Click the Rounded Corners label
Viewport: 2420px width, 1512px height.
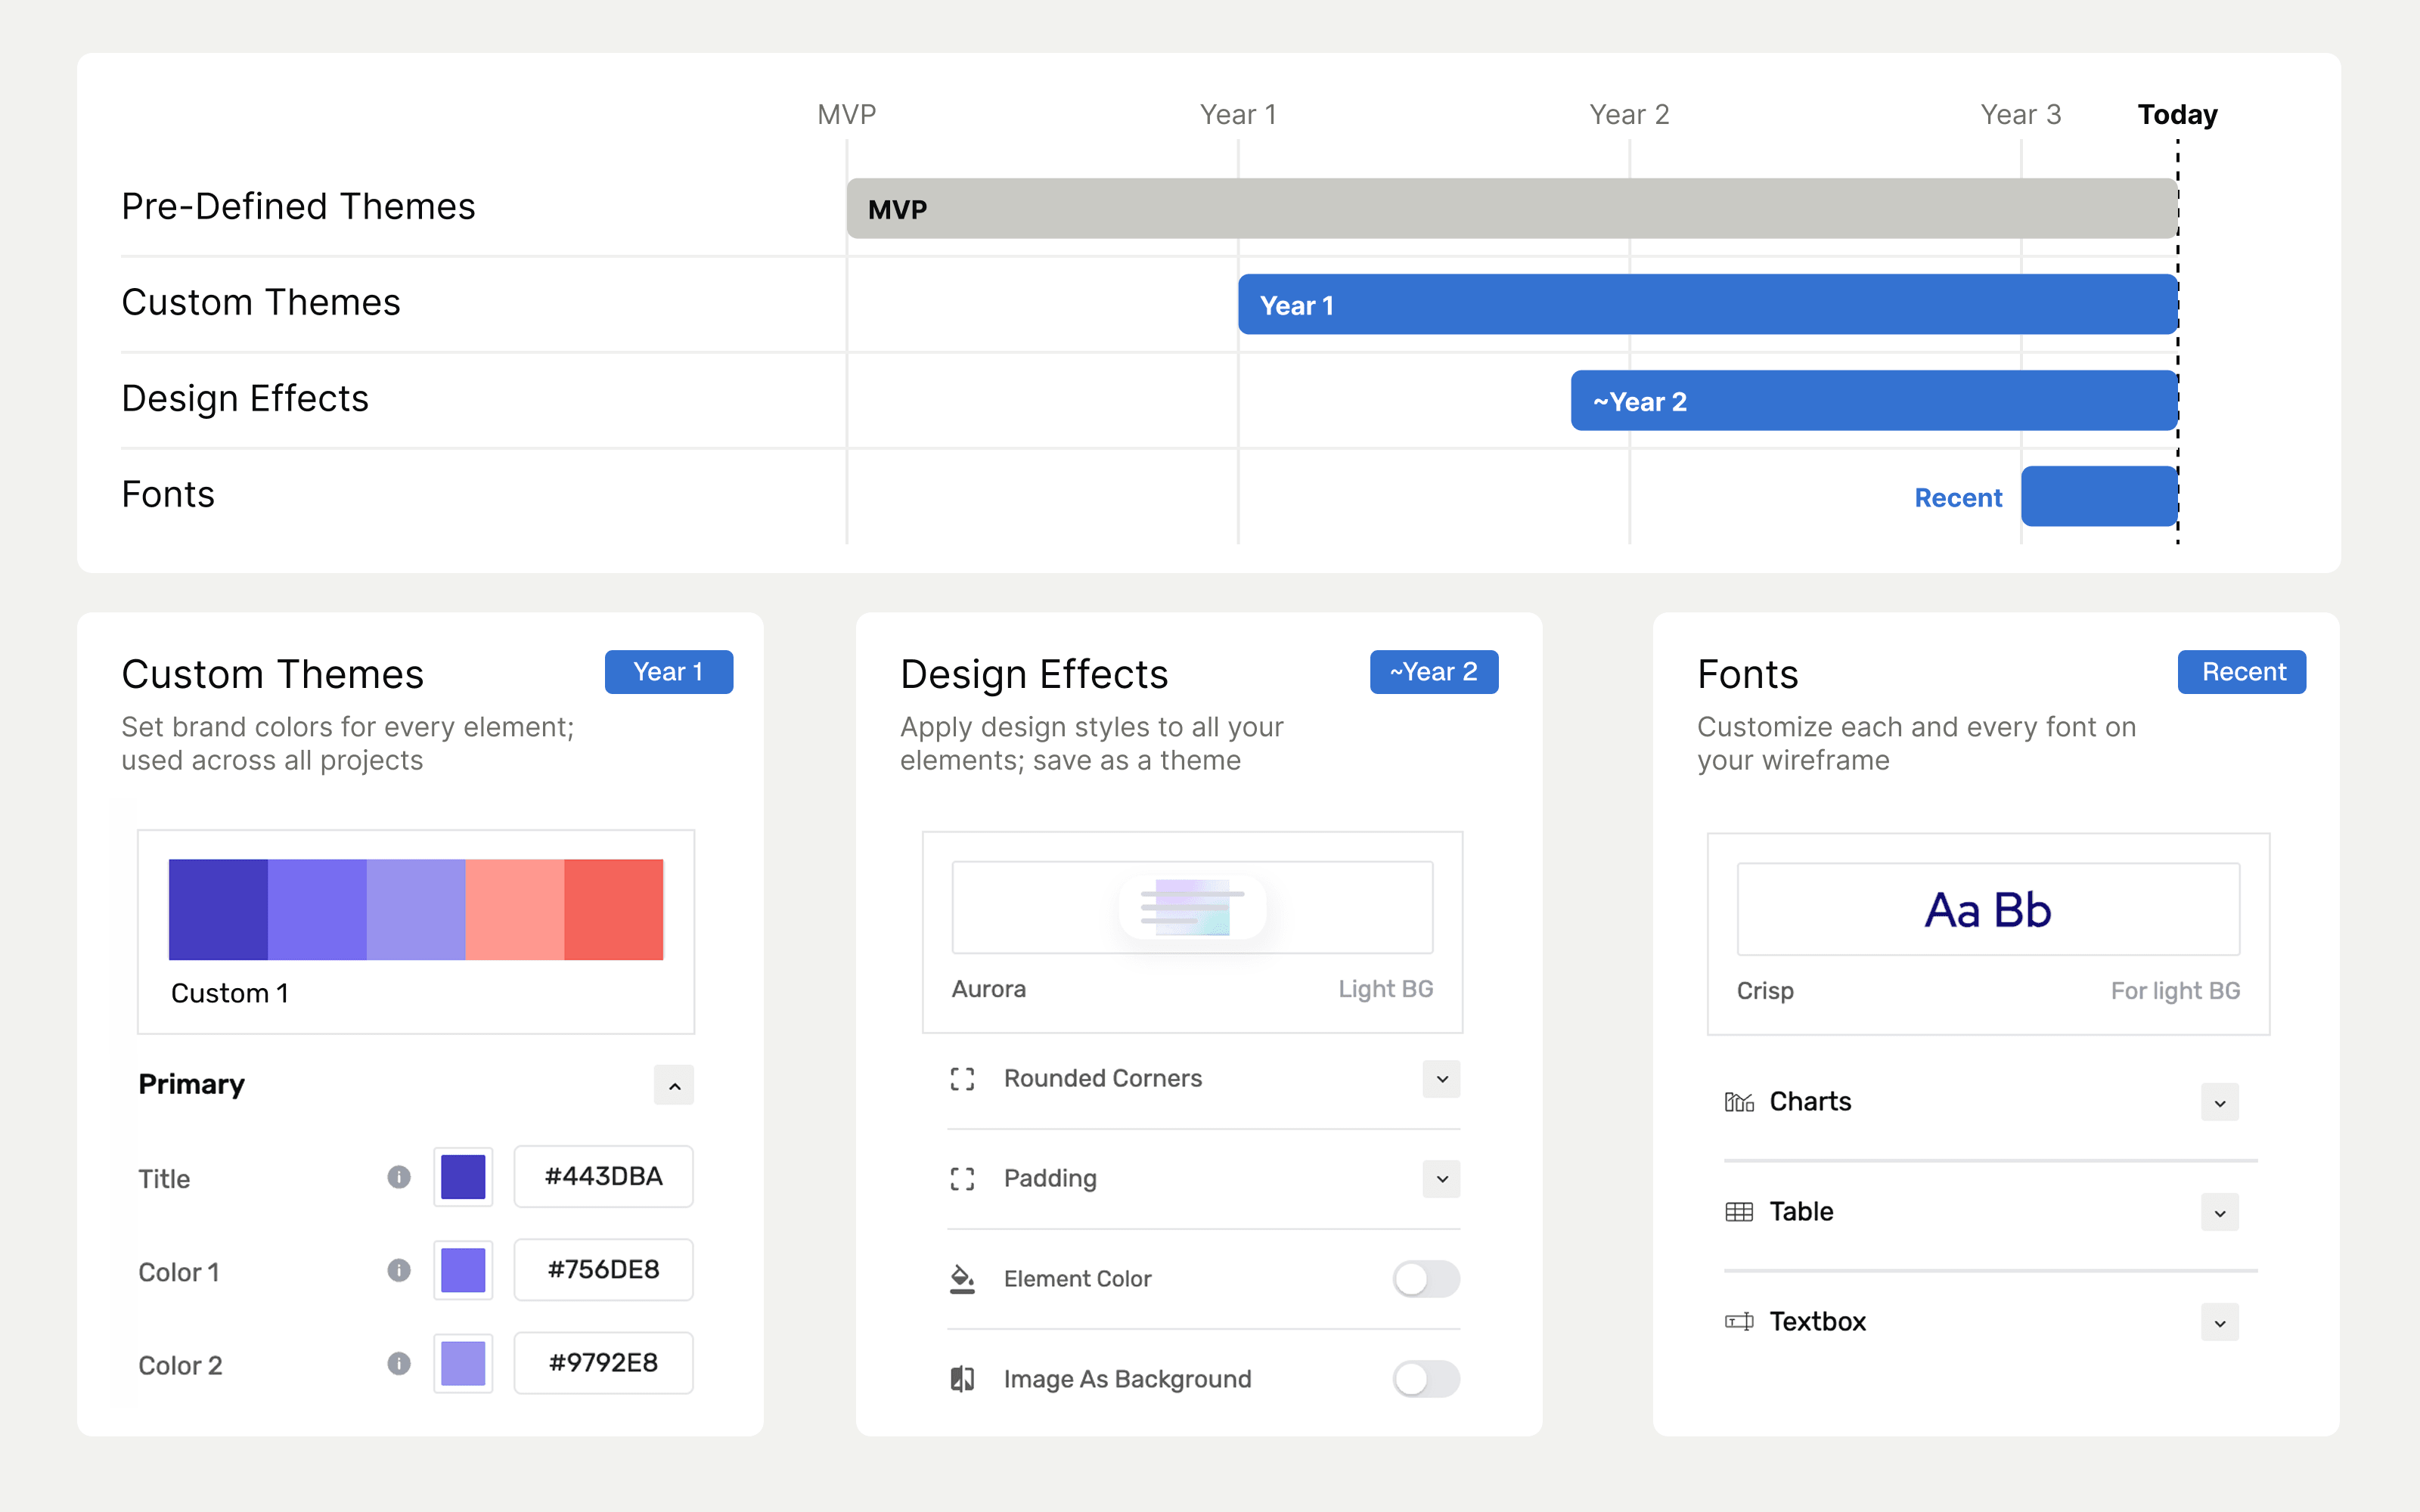pyautogui.click(x=1102, y=1079)
